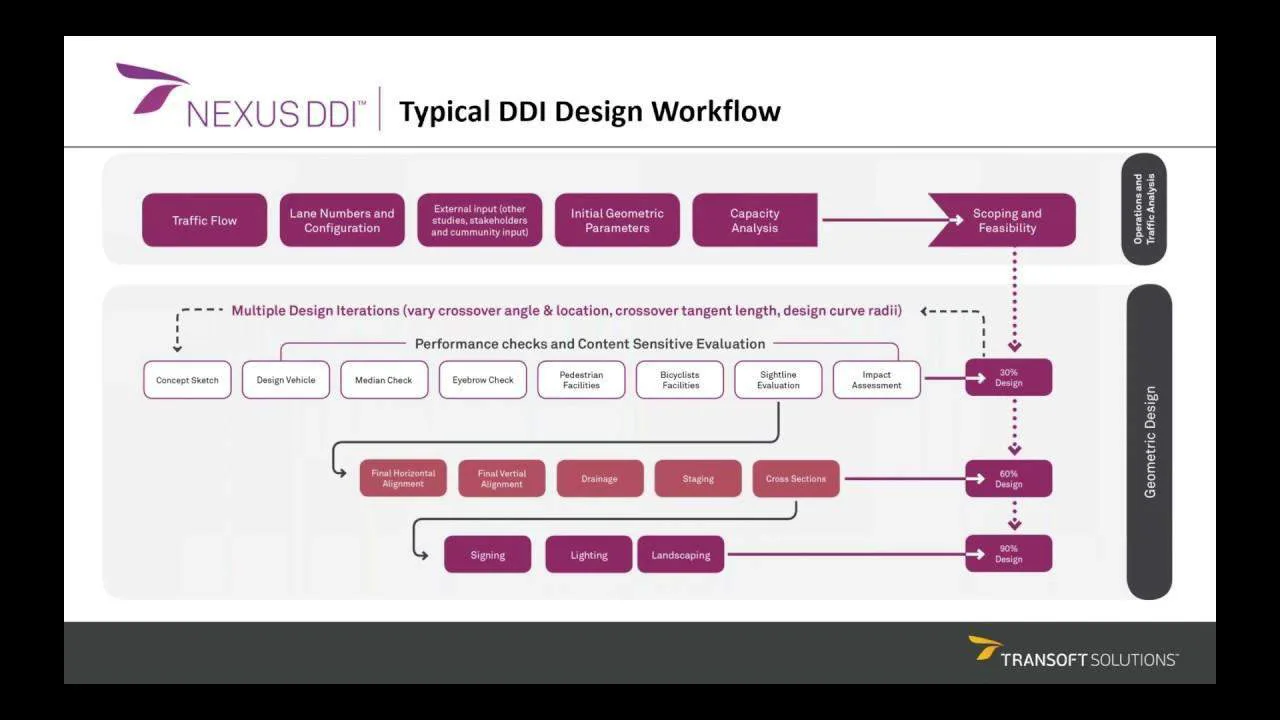Select the Sightline Evaluation box
This screenshot has width=1280, height=720.
point(778,380)
